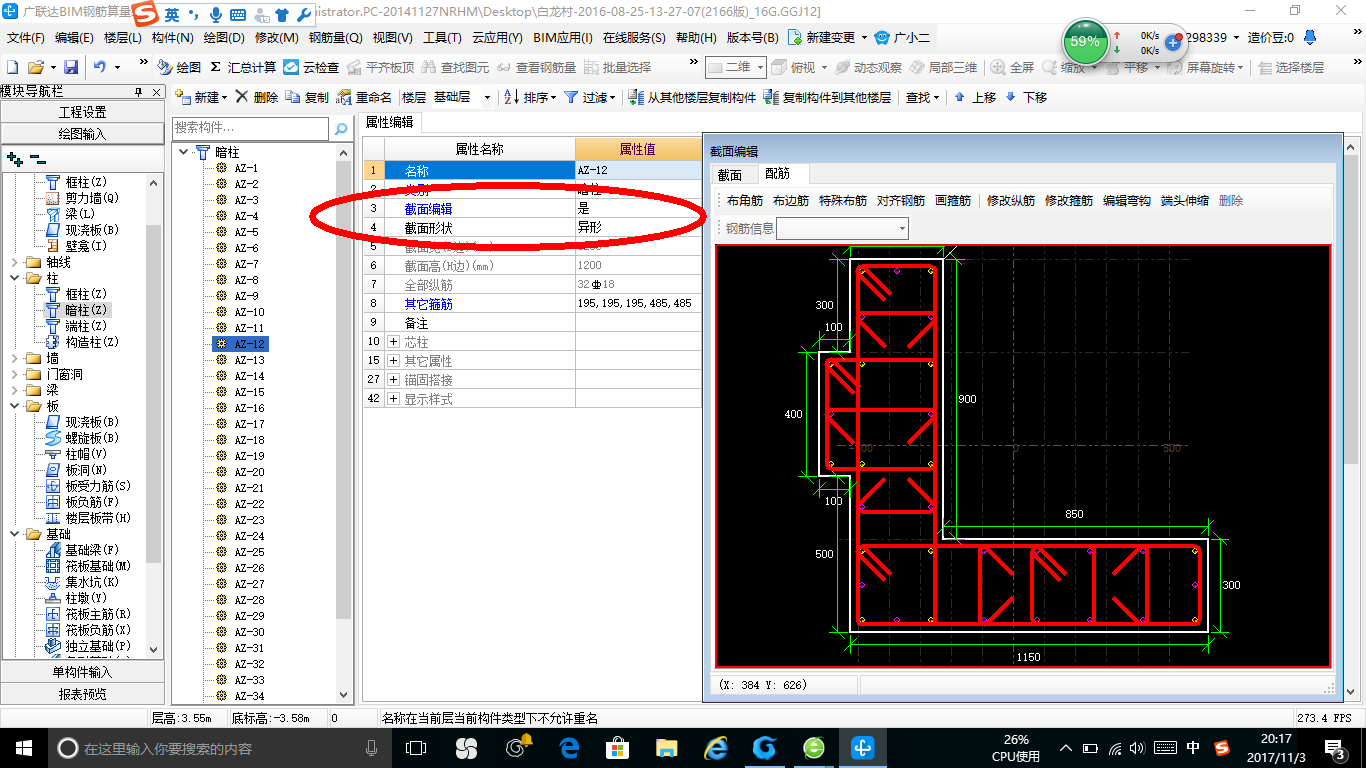Collapse the 暗柱 component list root
Image resolution: width=1366 pixels, height=768 pixels.
click(184, 152)
